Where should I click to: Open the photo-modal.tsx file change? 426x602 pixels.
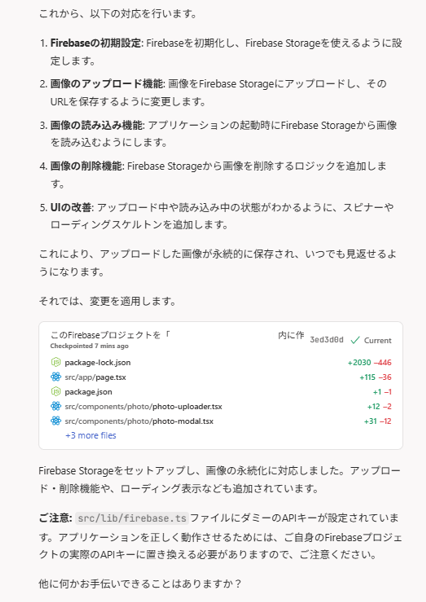[x=139, y=421]
